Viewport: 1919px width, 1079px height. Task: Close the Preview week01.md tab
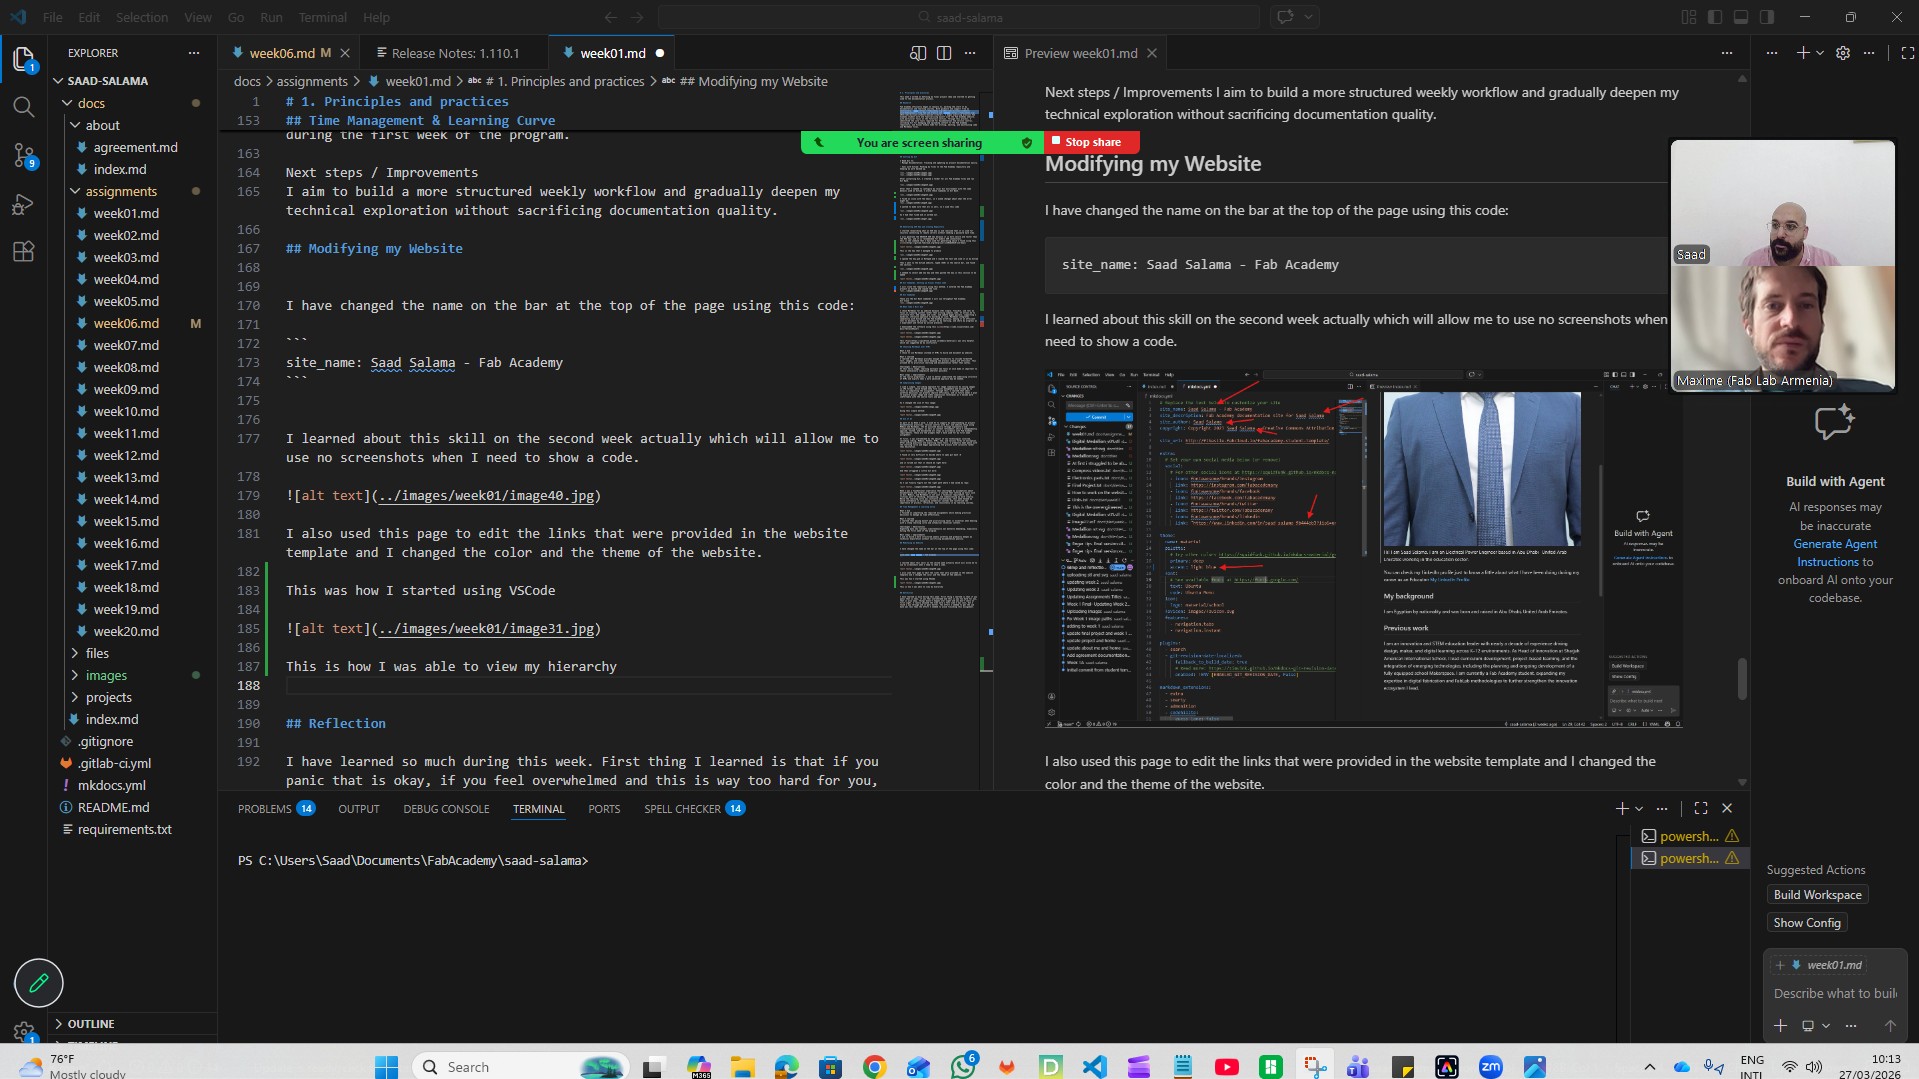[1152, 53]
